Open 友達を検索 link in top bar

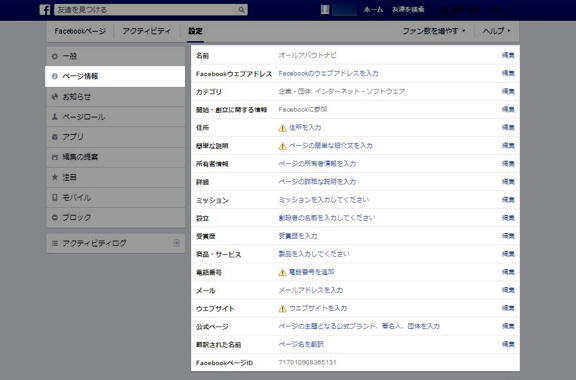tap(408, 10)
